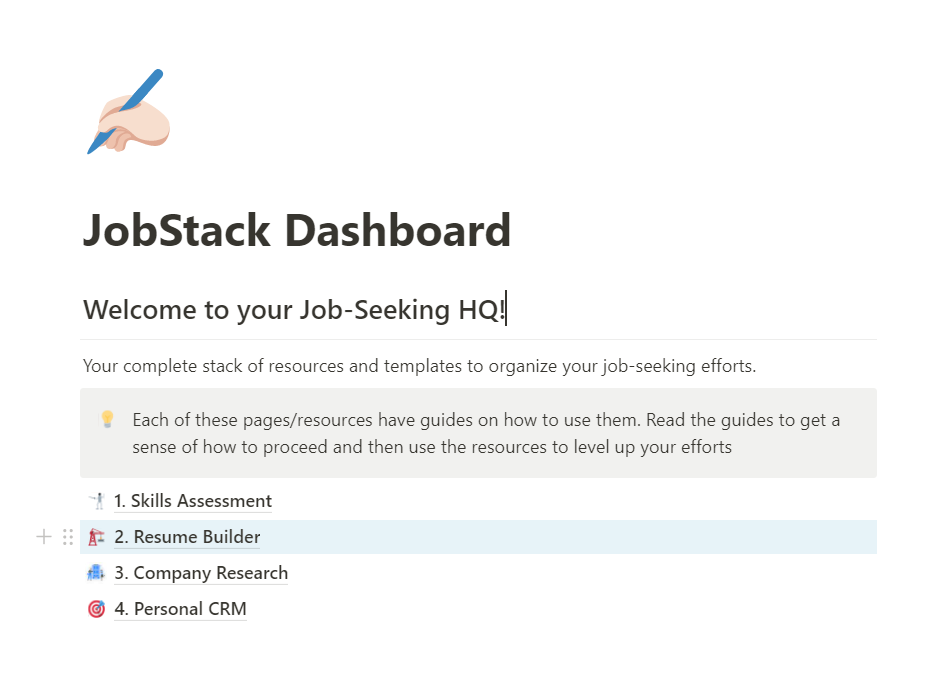Click the JobStack Dashboard title
Image resolution: width=945 pixels, height=697 pixels.
click(297, 231)
